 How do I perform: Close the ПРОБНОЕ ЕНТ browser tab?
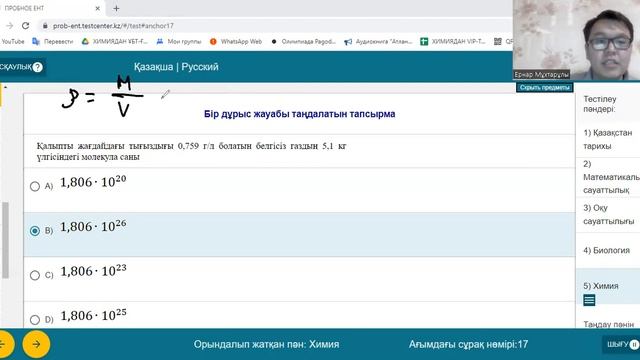pyautogui.click(x=98, y=8)
